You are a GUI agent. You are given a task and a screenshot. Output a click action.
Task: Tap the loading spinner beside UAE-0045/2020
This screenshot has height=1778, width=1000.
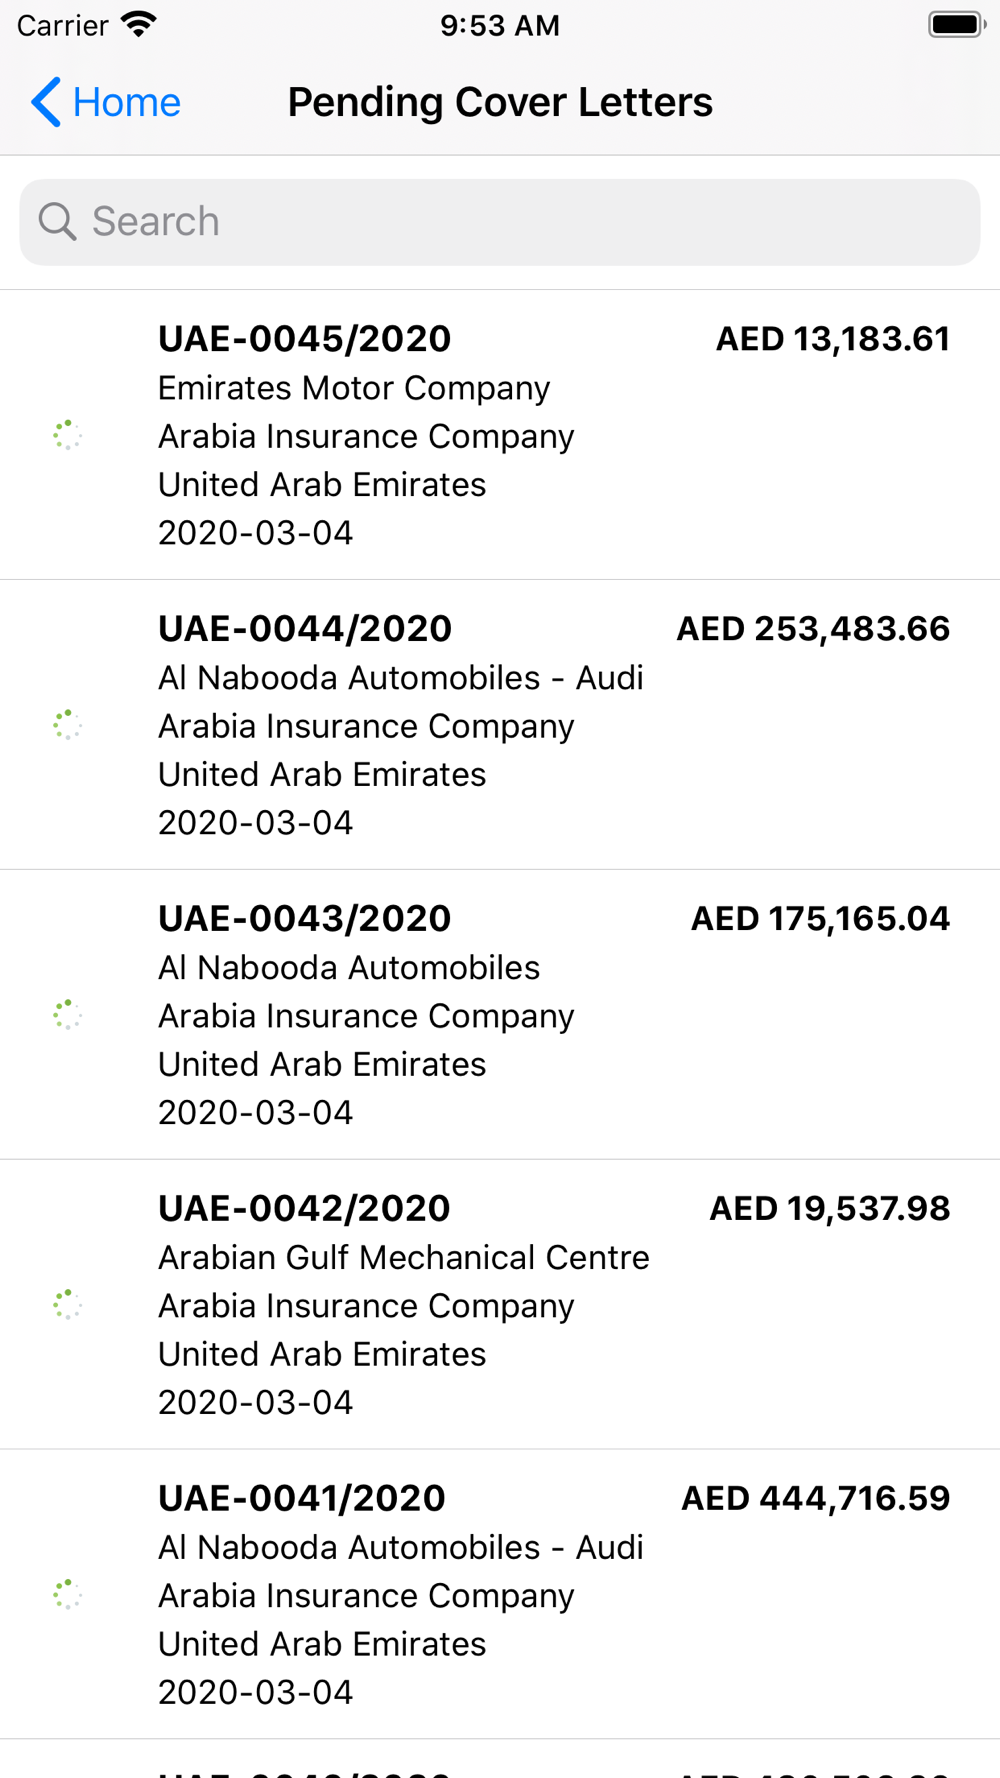point(67,435)
